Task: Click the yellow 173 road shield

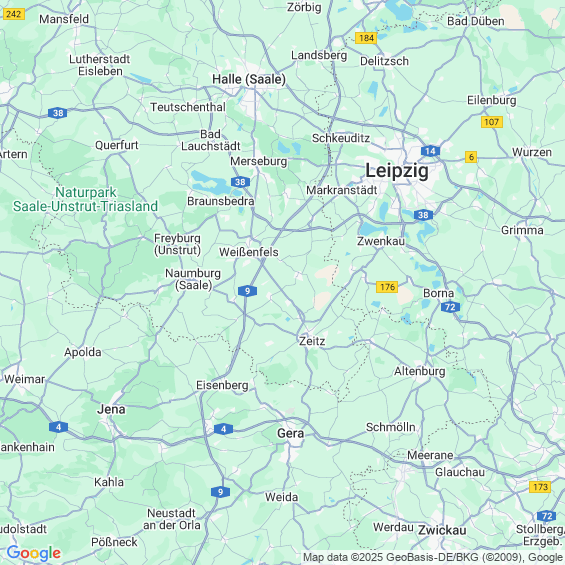Action: [x=540, y=487]
